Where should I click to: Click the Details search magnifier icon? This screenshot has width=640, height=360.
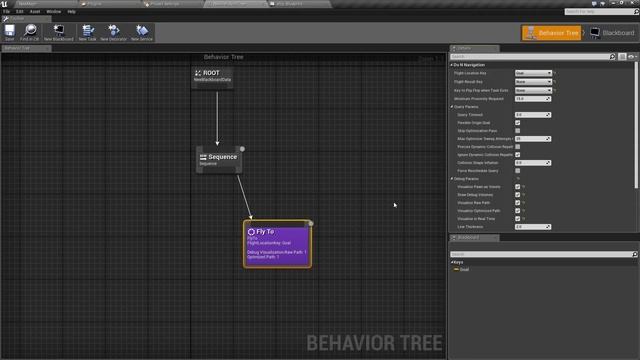[x=612, y=57]
